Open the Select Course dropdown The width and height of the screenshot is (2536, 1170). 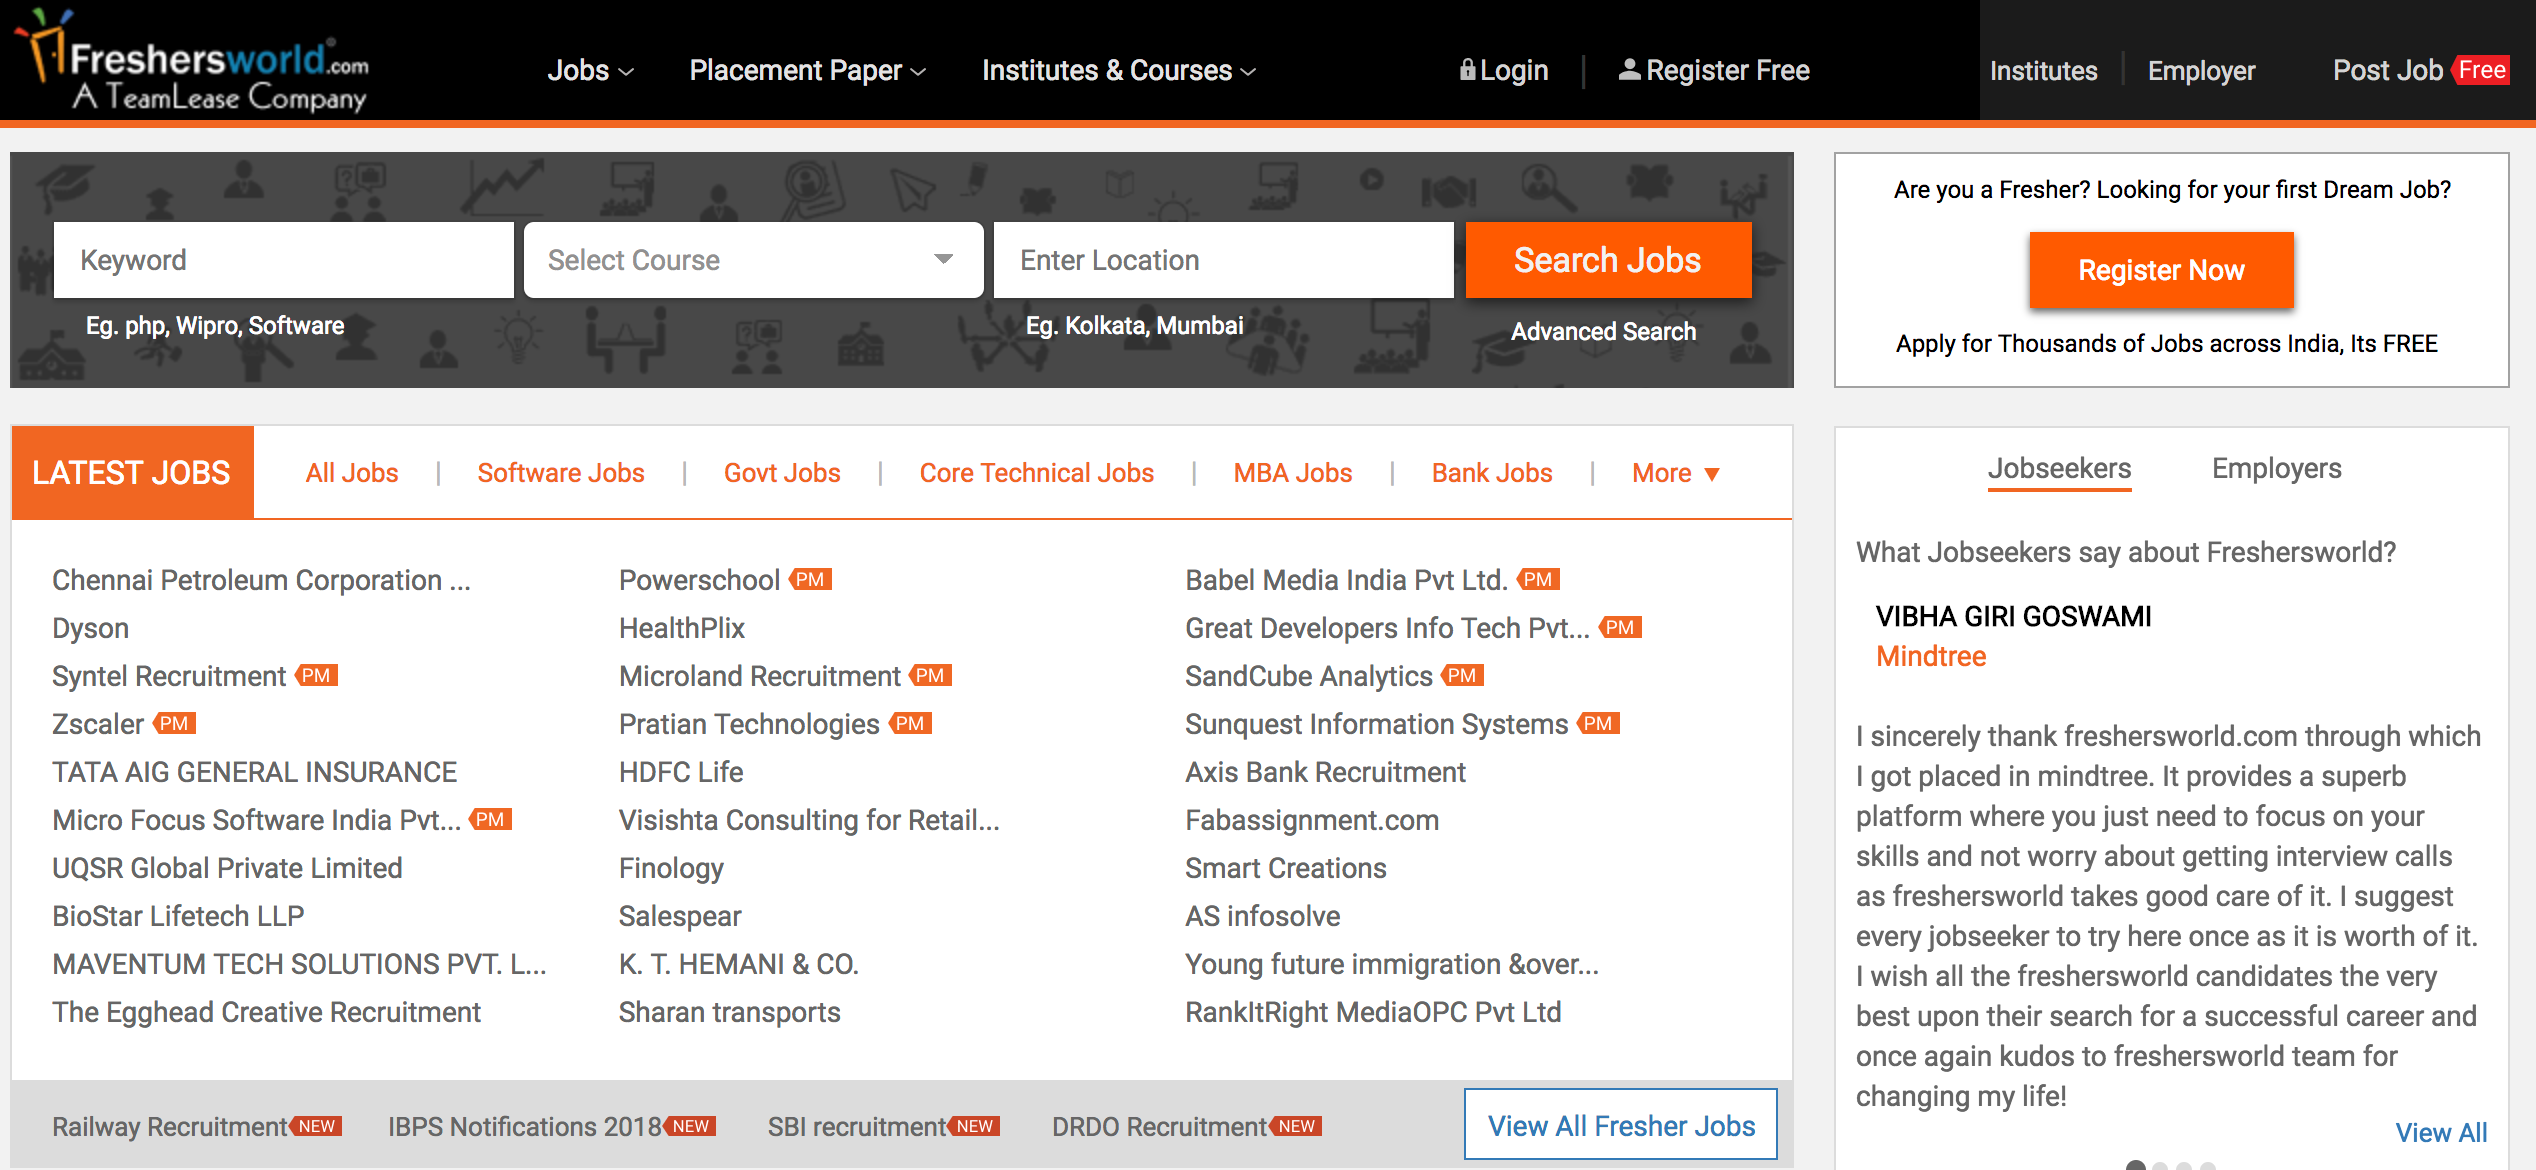(753, 260)
